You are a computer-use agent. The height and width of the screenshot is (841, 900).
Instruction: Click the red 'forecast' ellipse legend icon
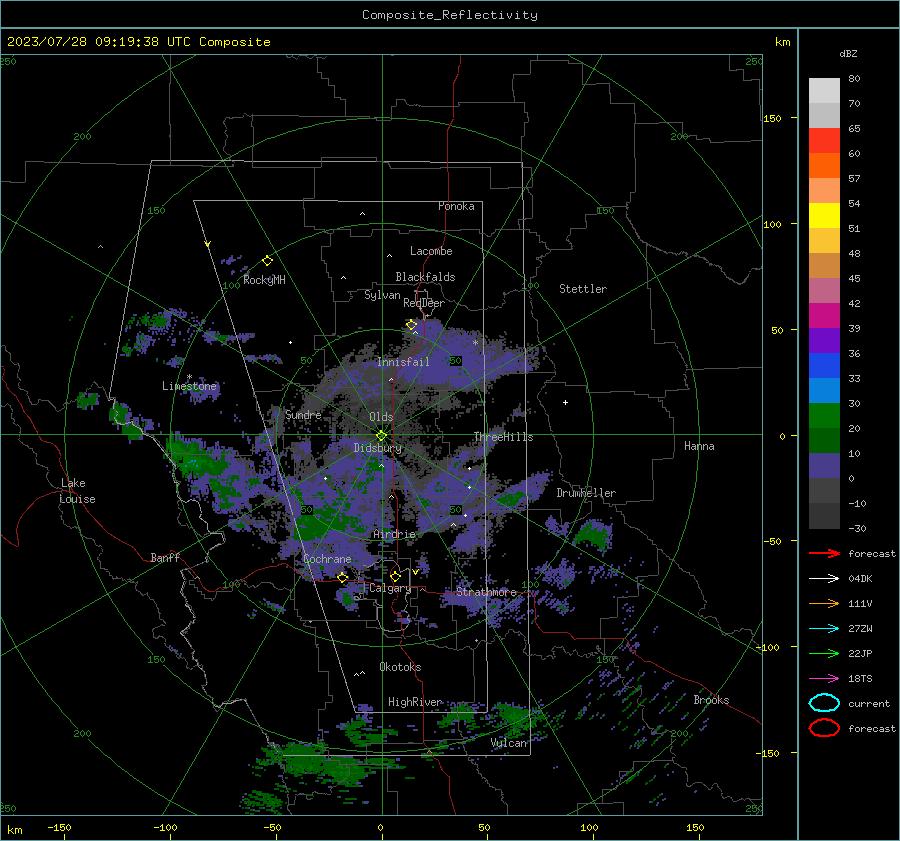click(824, 728)
